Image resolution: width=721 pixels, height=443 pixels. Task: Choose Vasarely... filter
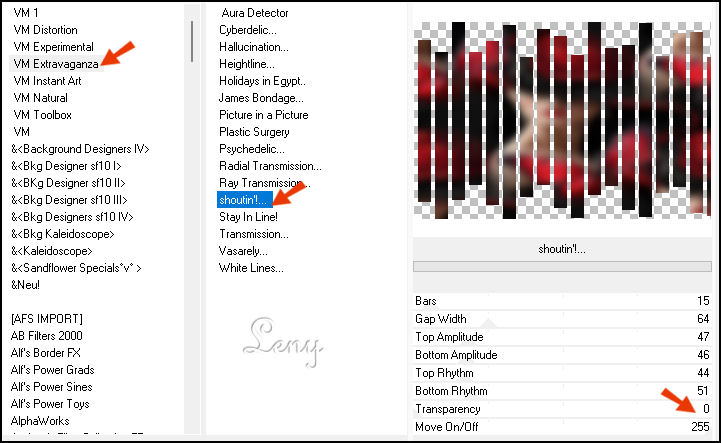point(243,251)
